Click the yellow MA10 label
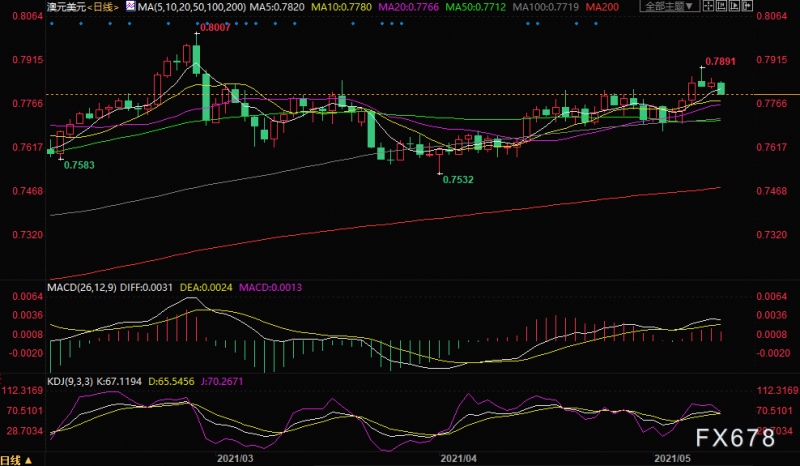 [x=336, y=6]
